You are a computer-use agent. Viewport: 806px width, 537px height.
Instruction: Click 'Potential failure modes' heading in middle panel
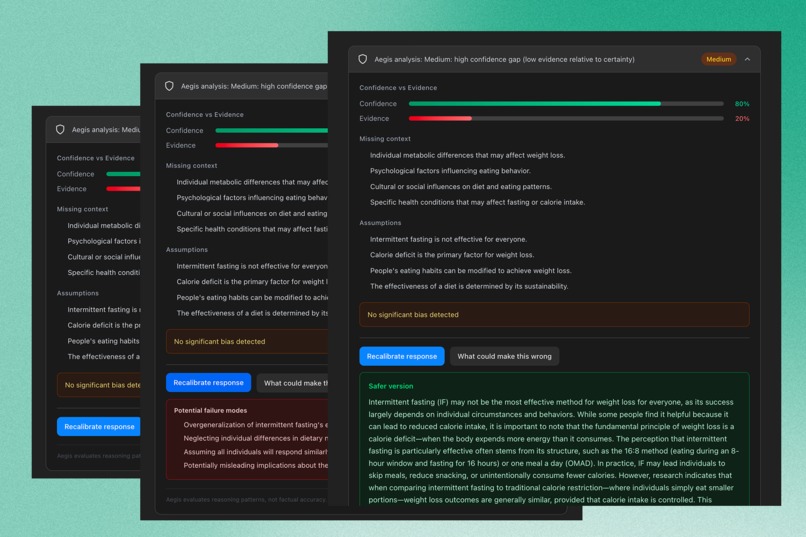click(210, 411)
